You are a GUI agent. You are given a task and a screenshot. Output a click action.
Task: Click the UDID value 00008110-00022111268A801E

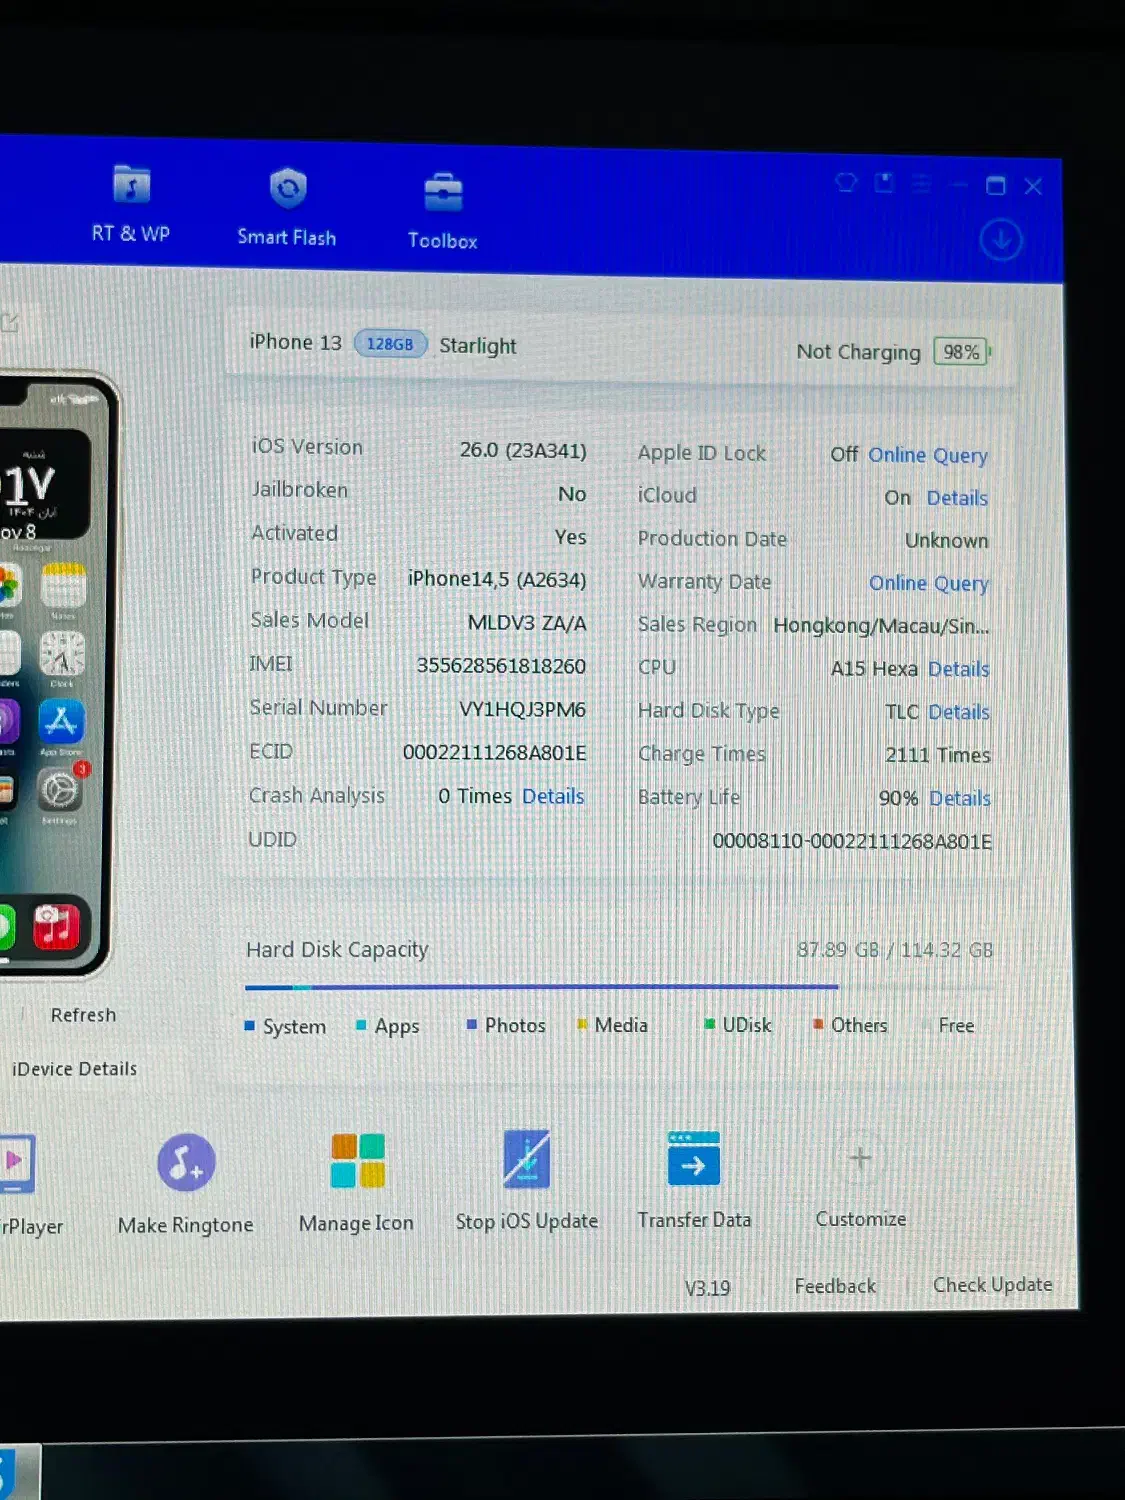(852, 842)
